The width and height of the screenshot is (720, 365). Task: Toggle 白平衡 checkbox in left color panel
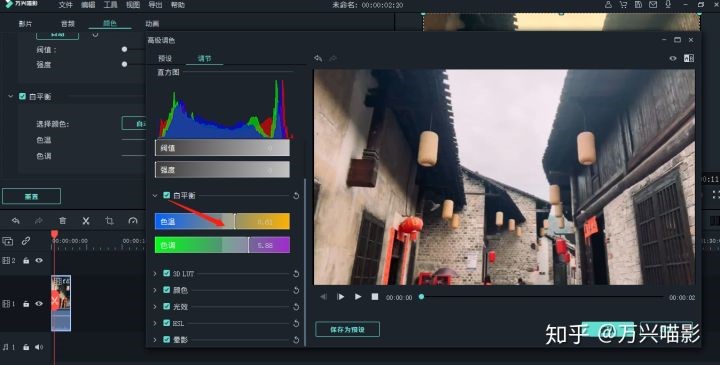[x=22, y=96]
